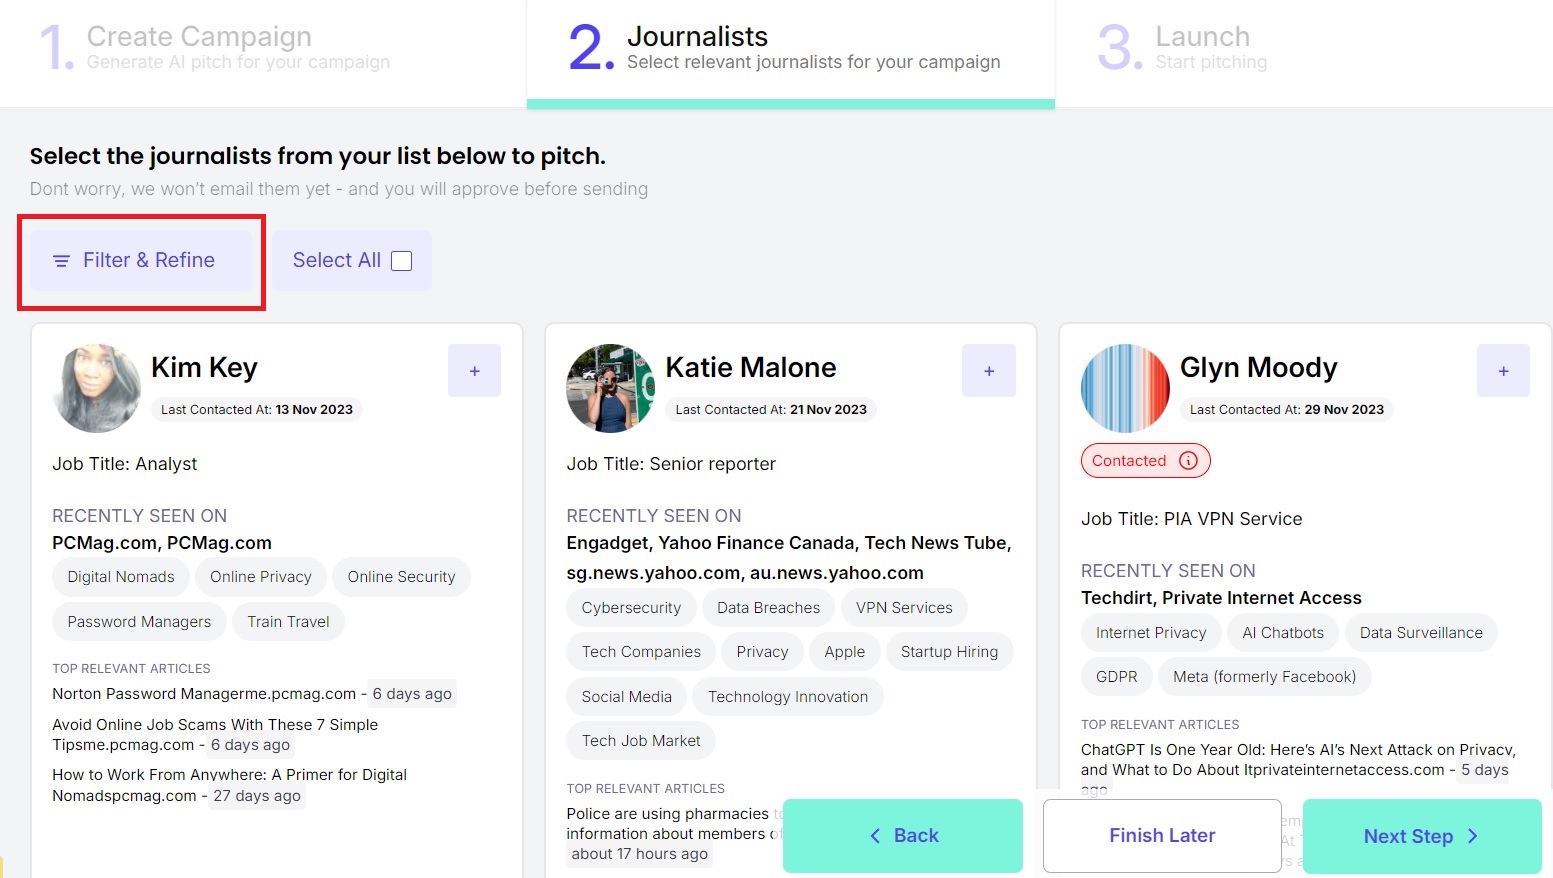This screenshot has width=1553, height=878.
Task: Select the Startup Hiring topic tag
Action: [x=949, y=652]
